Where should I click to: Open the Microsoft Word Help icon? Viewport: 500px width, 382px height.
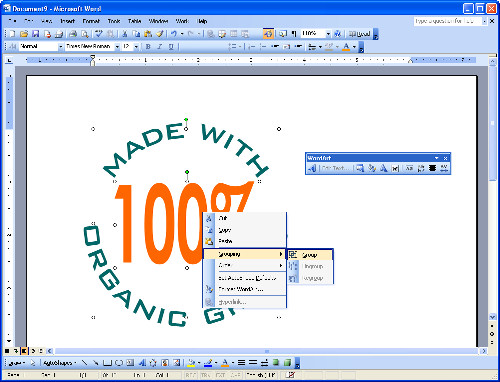click(337, 34)
